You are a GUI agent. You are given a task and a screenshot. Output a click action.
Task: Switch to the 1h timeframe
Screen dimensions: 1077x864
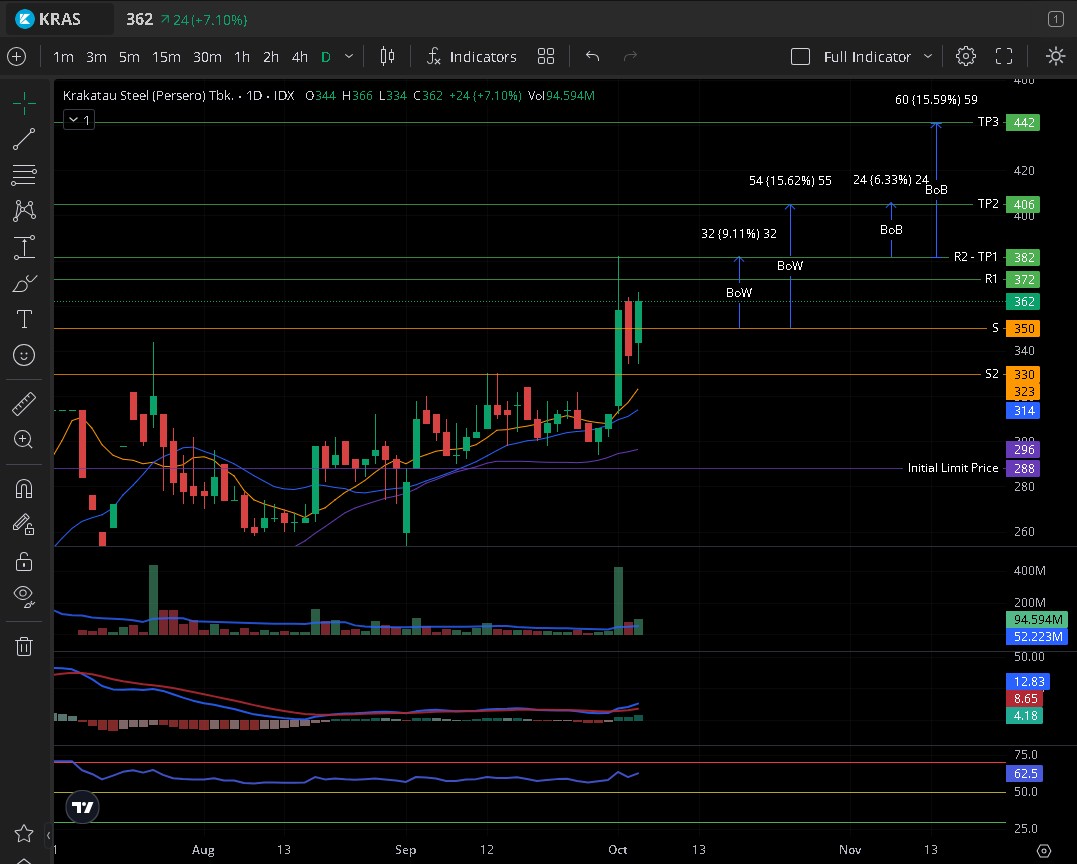pos(242,57)
